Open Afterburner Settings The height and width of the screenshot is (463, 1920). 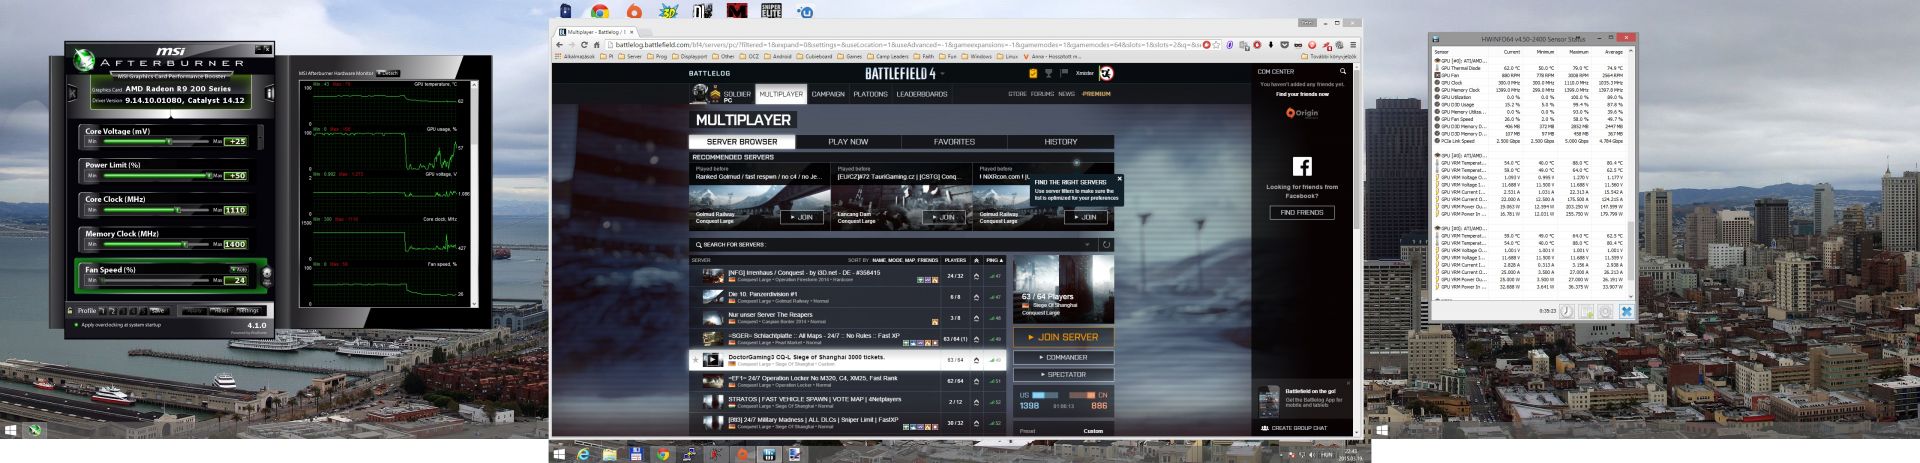[248, 310]
